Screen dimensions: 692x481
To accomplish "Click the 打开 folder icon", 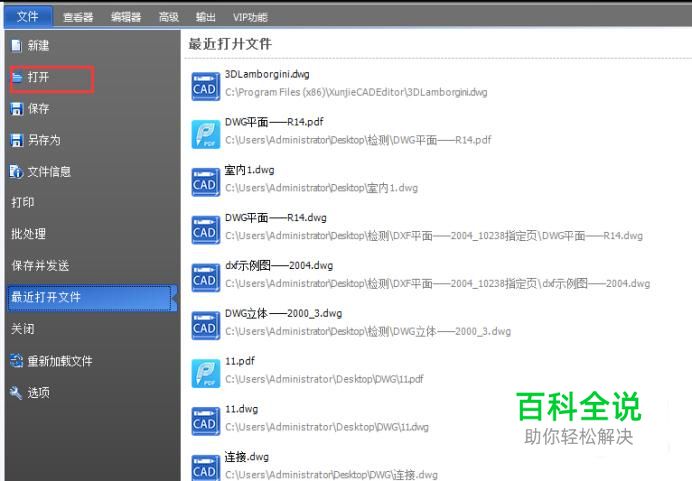I will [17, 78].
